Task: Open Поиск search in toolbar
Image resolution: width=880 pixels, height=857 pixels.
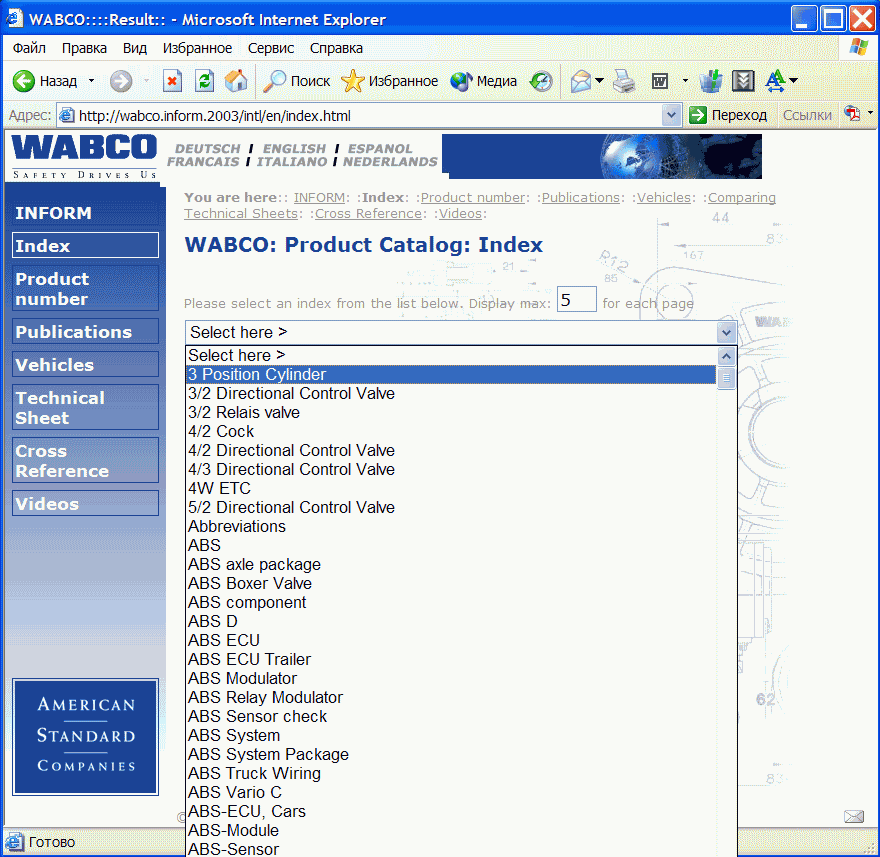Action: click(297, 81)
